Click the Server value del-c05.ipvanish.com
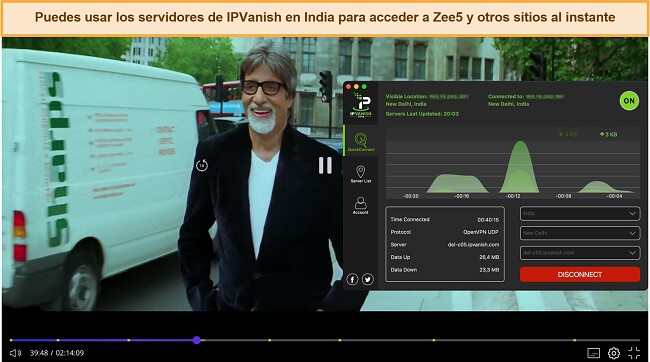The width and height of the screenshot is (650, 362). click(x=473, y=245)
